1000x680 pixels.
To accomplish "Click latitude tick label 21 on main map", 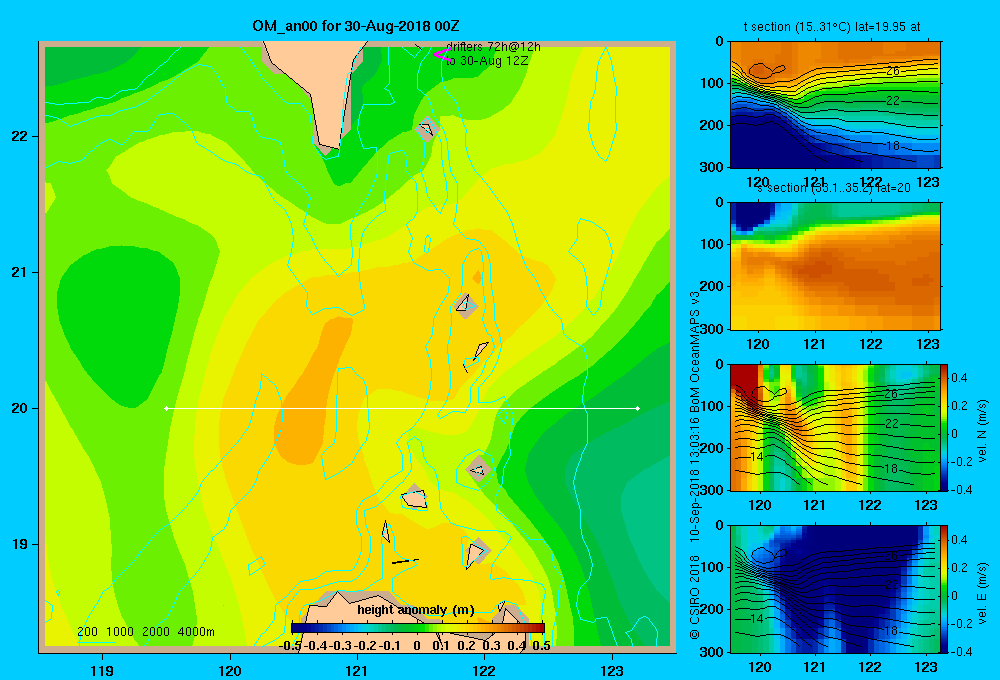I will 20,272.
